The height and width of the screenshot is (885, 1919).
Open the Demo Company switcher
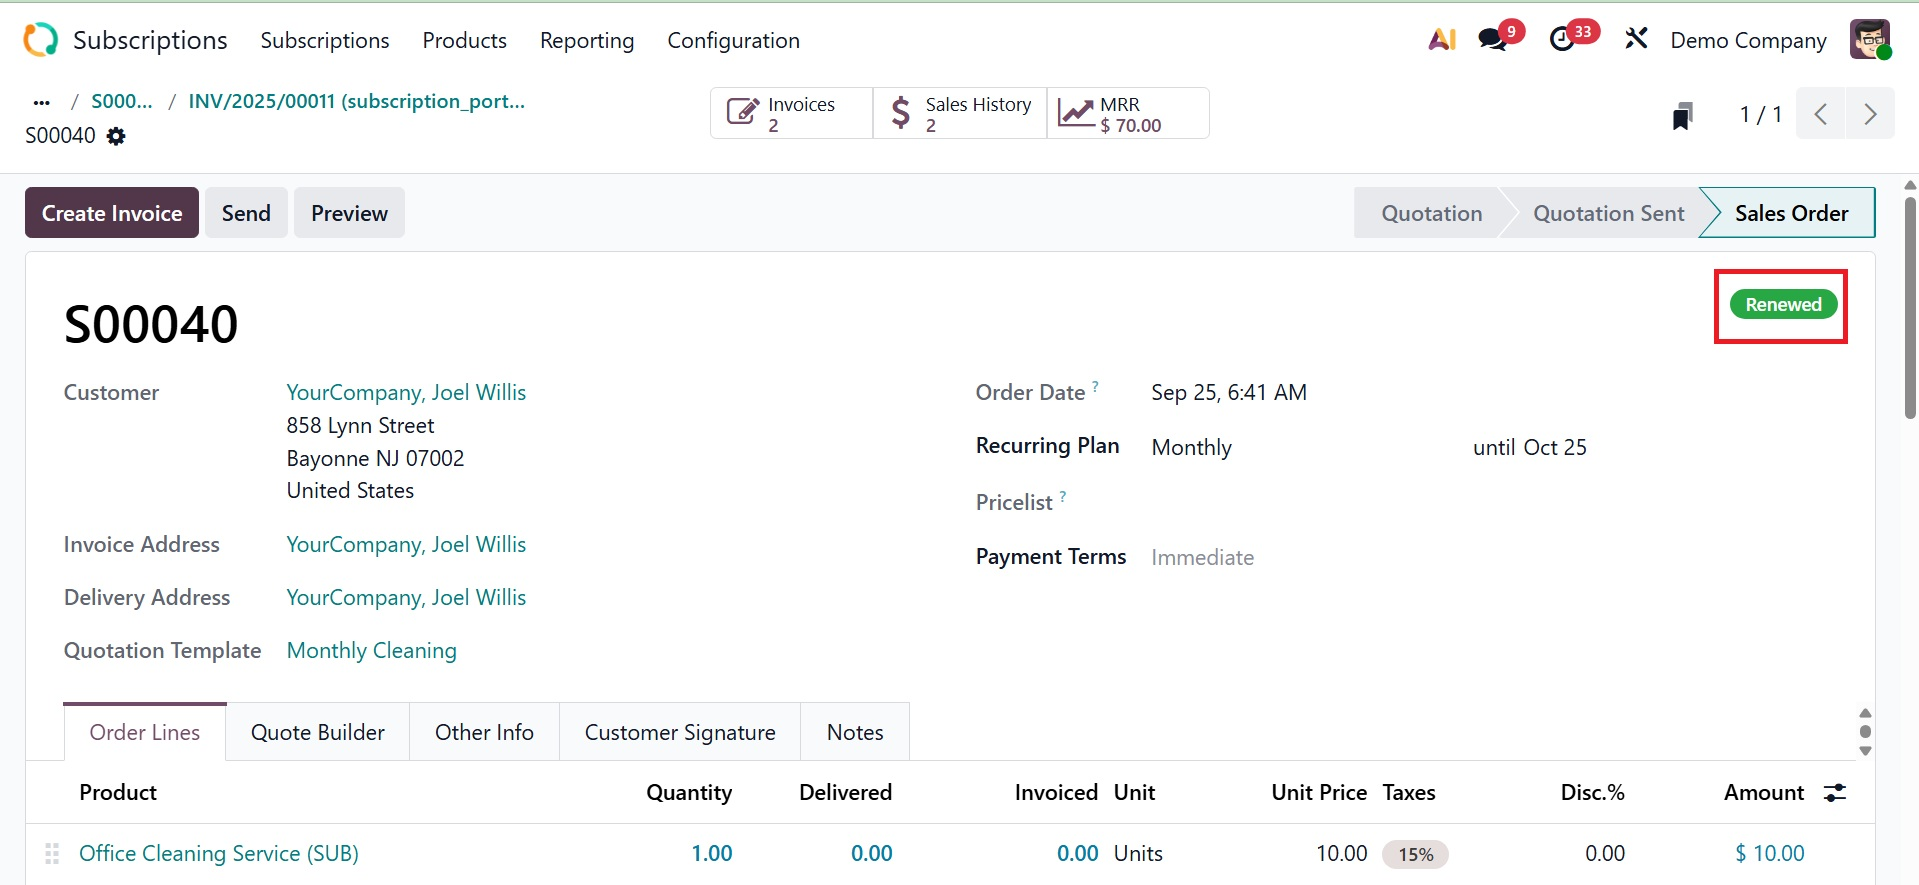1748,41
